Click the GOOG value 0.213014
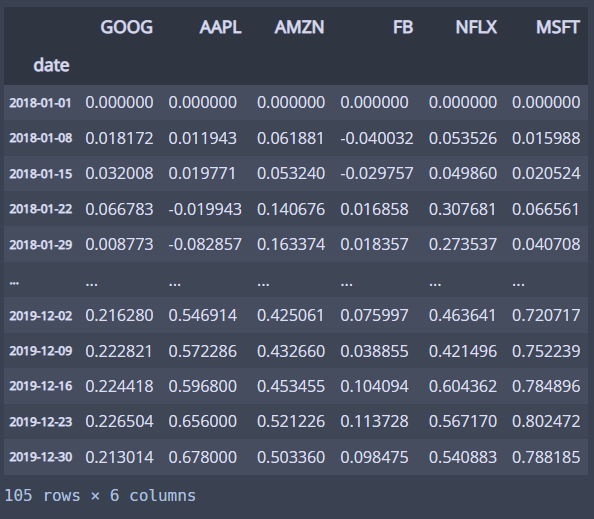The width and height of the screenshot is (594, 519). click(x=119, y=457)
